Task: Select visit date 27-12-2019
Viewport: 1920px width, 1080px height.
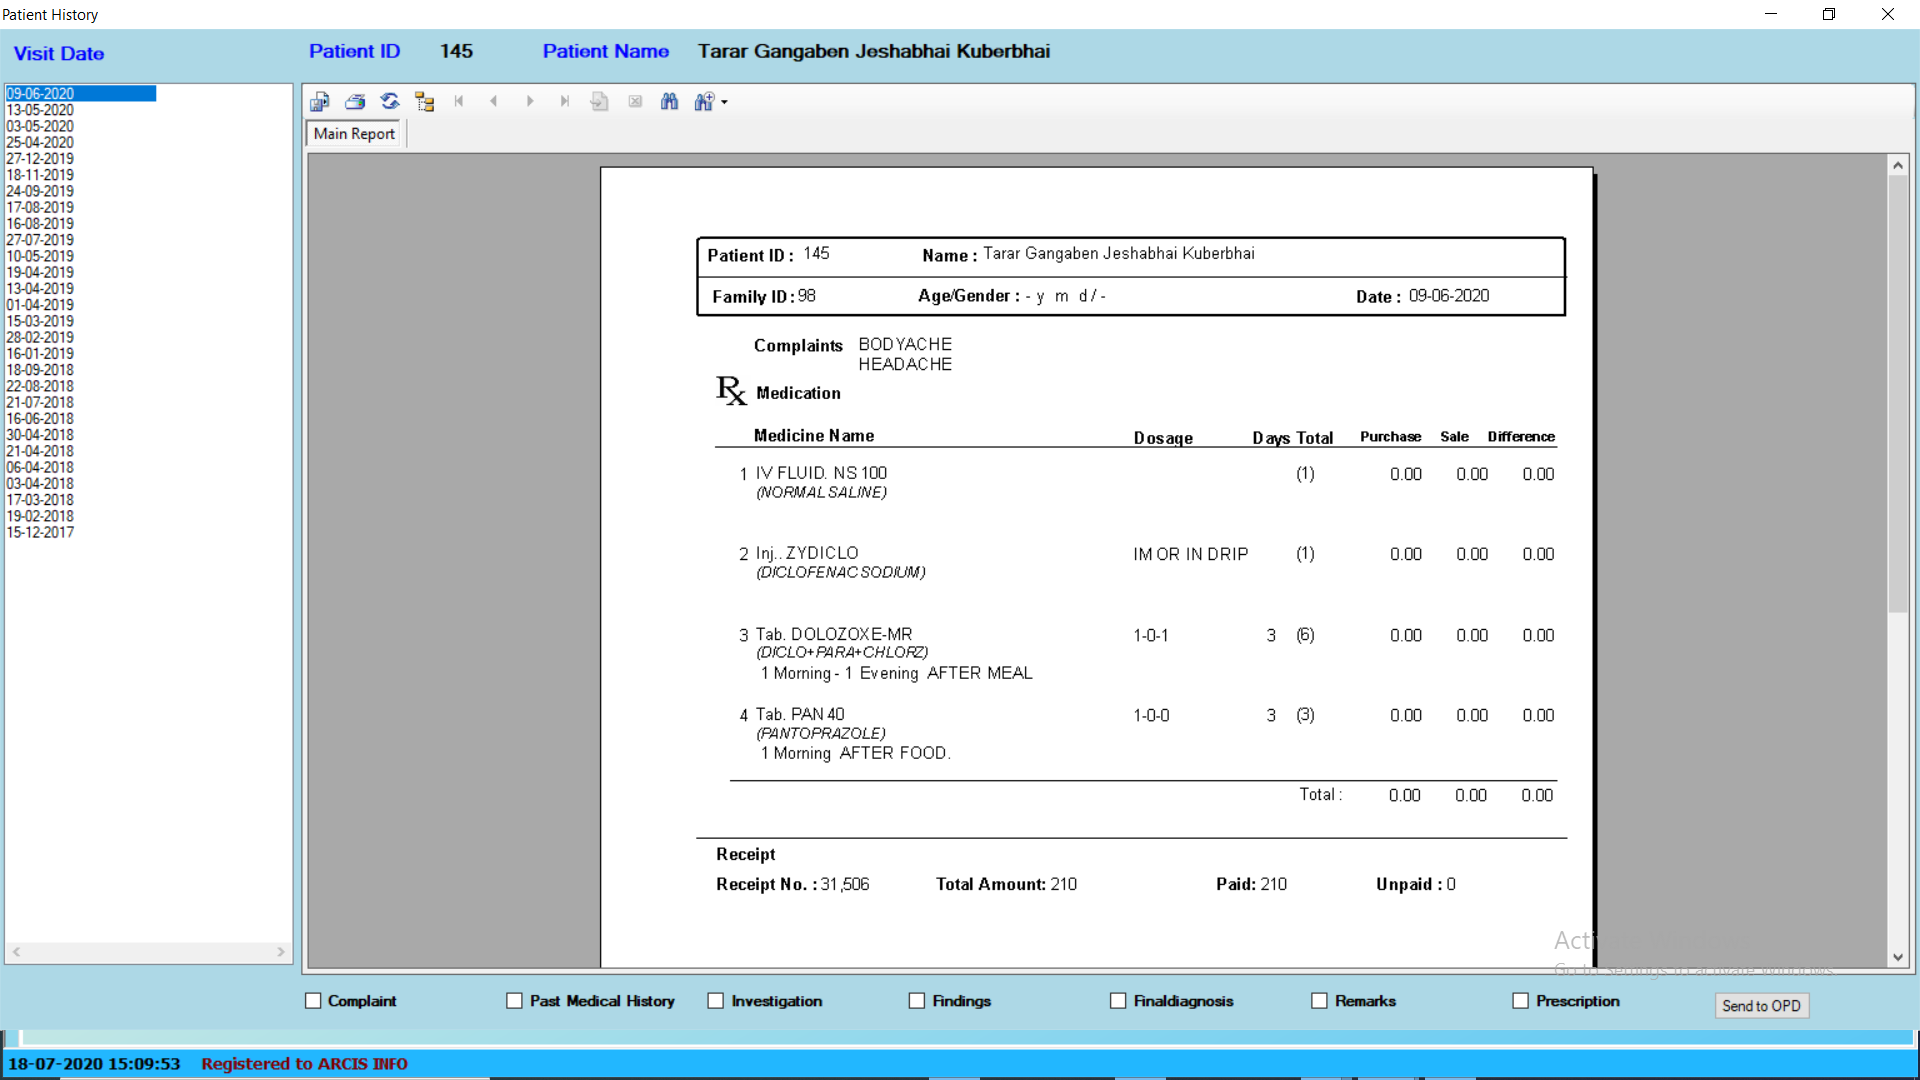Action: [41, 159]
